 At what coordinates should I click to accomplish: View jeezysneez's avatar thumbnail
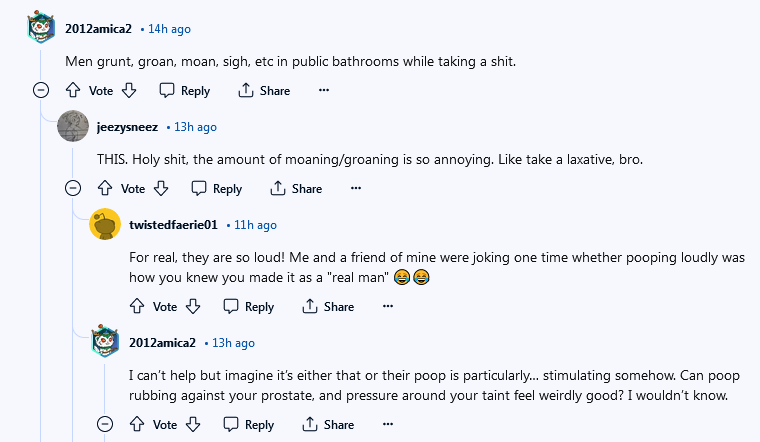pos(73,126)
